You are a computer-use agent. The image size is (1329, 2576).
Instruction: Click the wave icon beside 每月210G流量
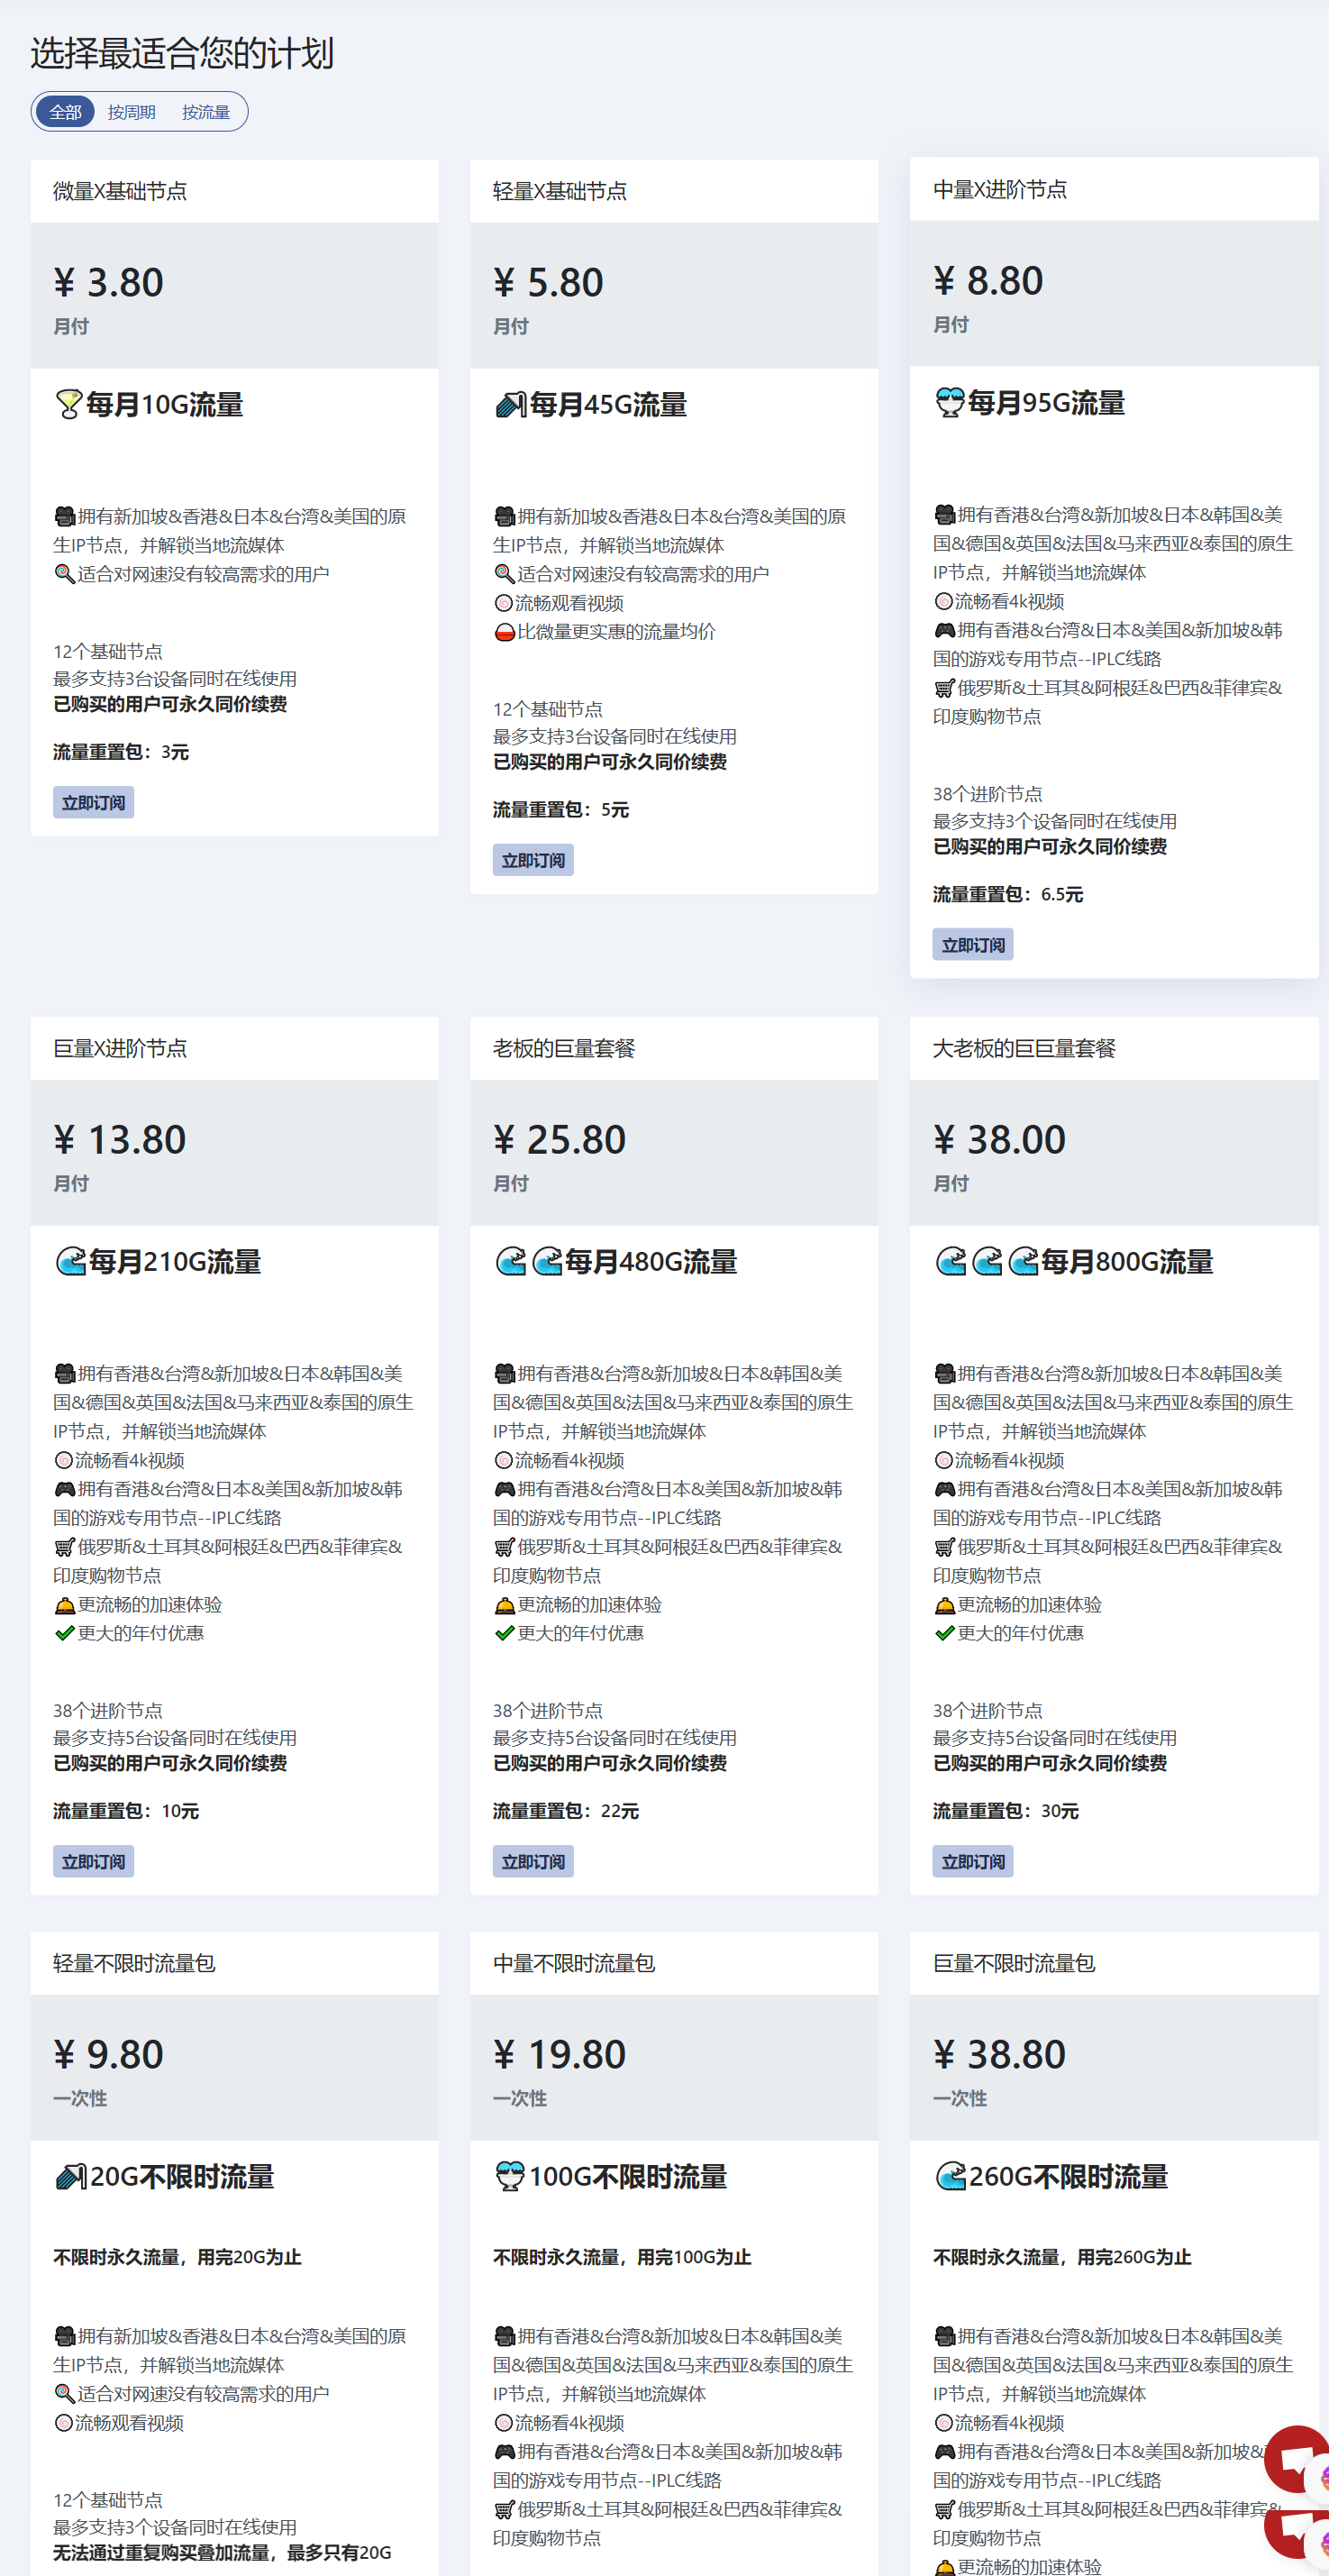click(x=70, y=1262)
